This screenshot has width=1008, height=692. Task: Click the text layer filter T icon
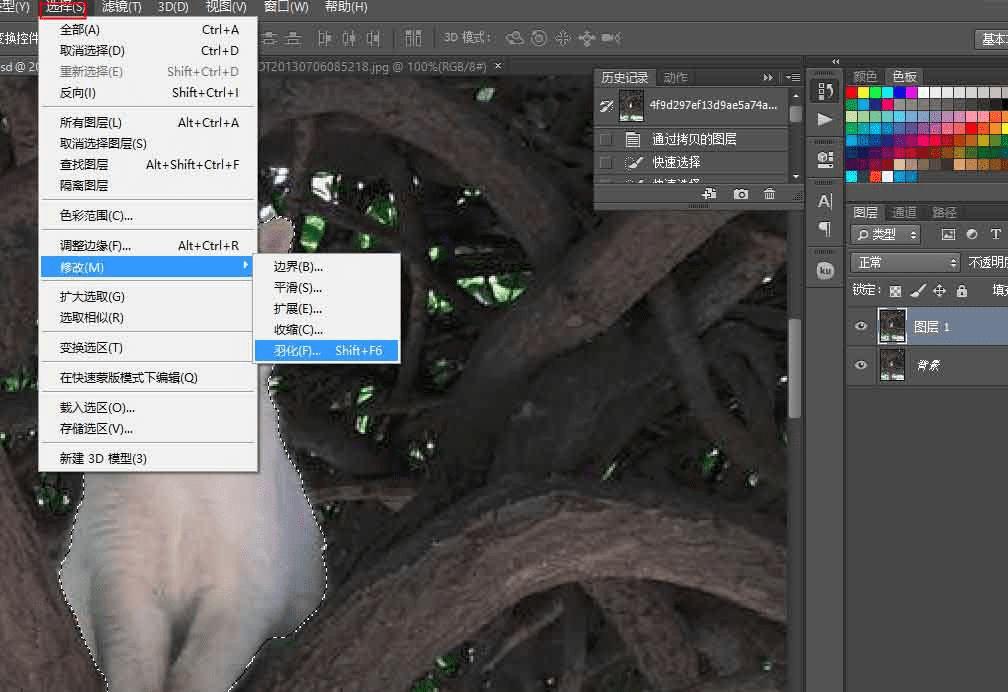(995, 234)
